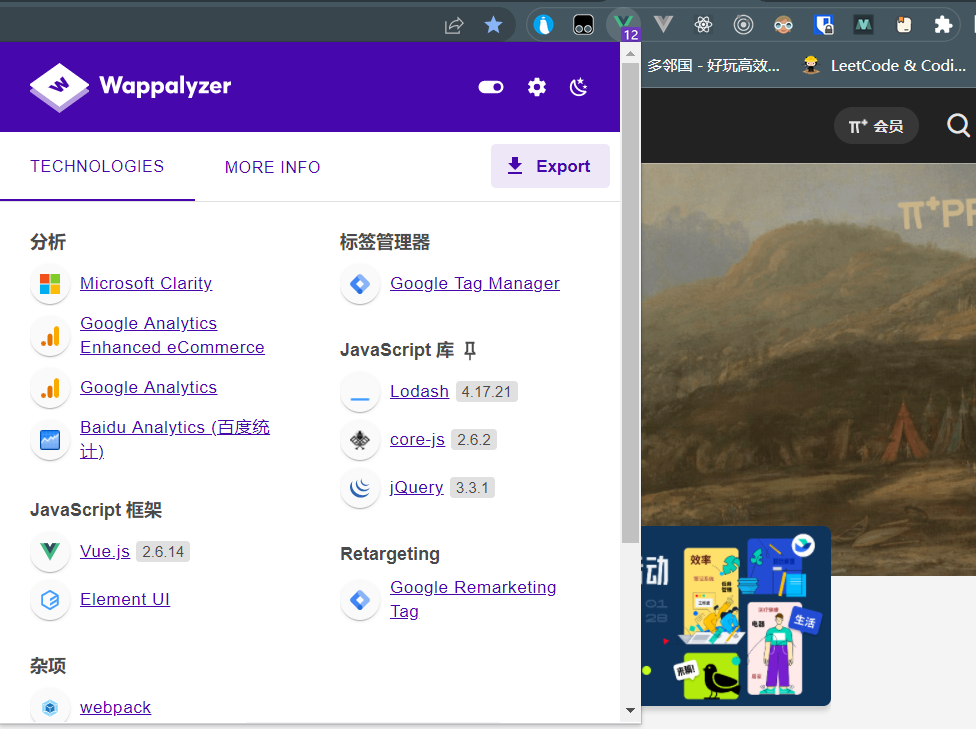Open the Element UI link
976x729 pixels.
(x=125, y=599)
